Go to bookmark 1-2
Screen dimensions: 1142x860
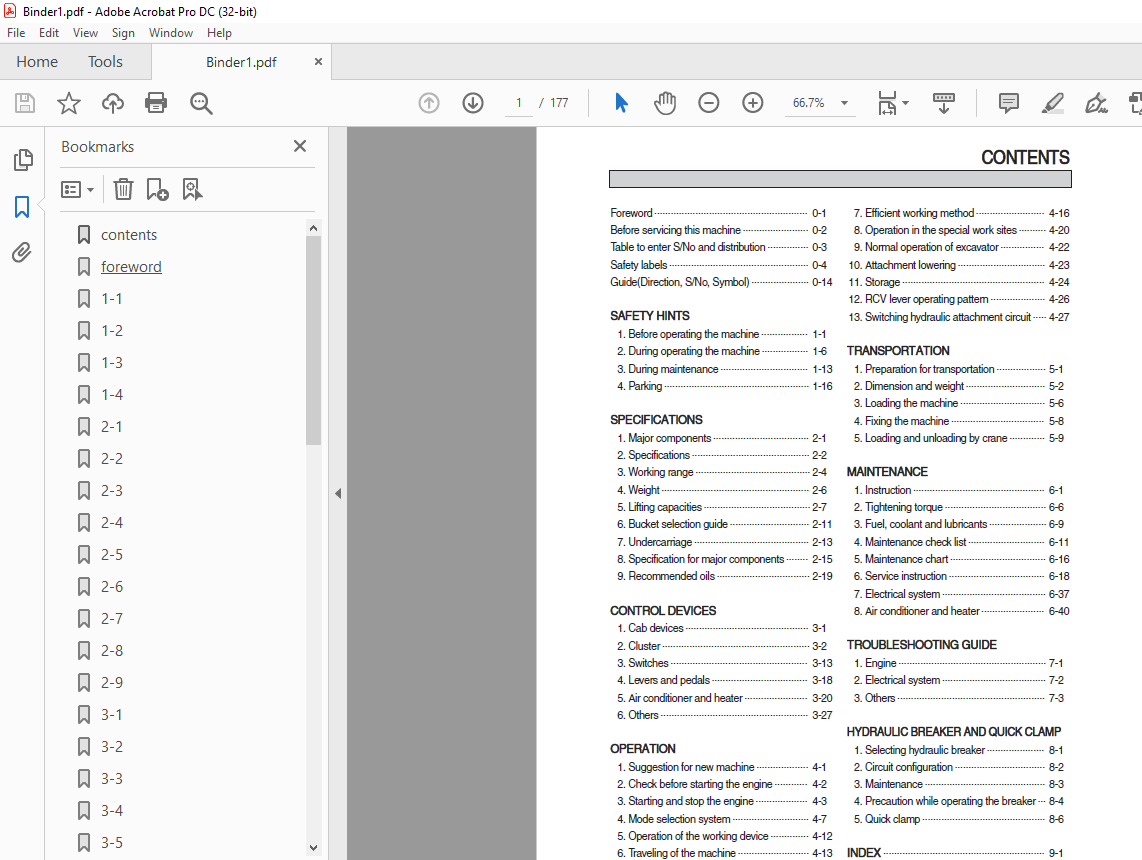point(111,331)
